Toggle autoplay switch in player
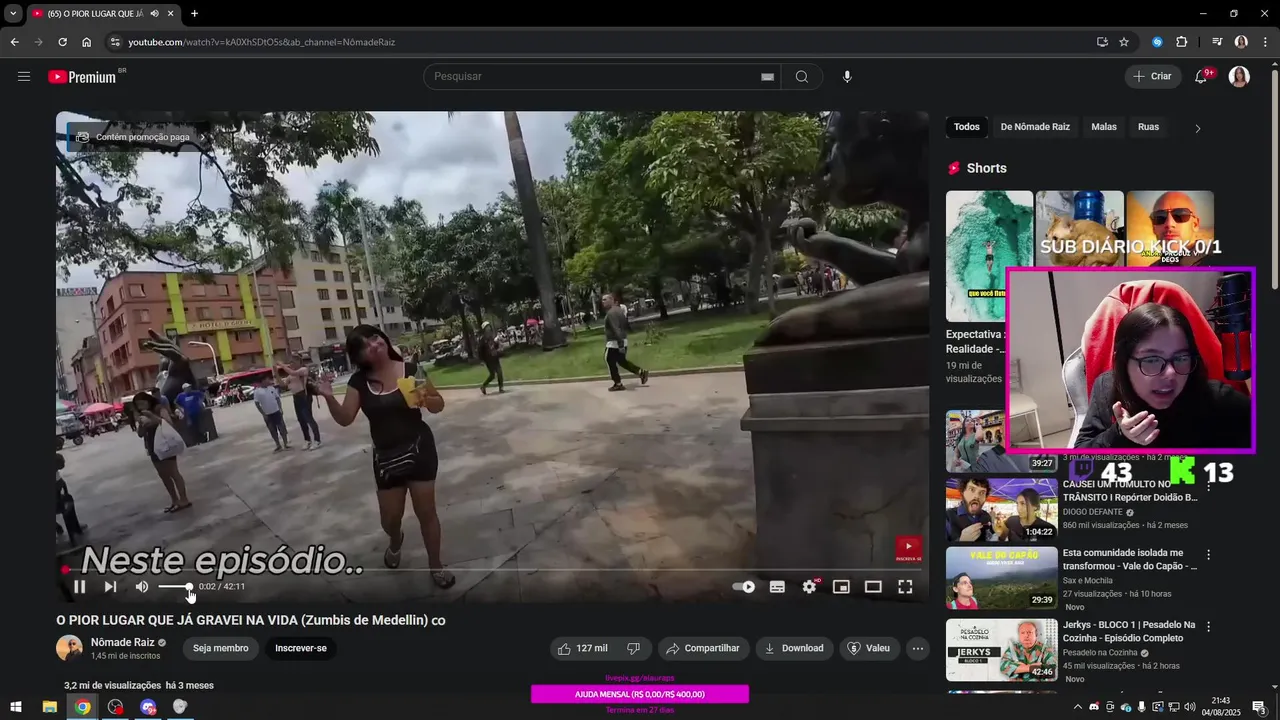The width and height of the screenshot is (1280, 720). [743, 587]
